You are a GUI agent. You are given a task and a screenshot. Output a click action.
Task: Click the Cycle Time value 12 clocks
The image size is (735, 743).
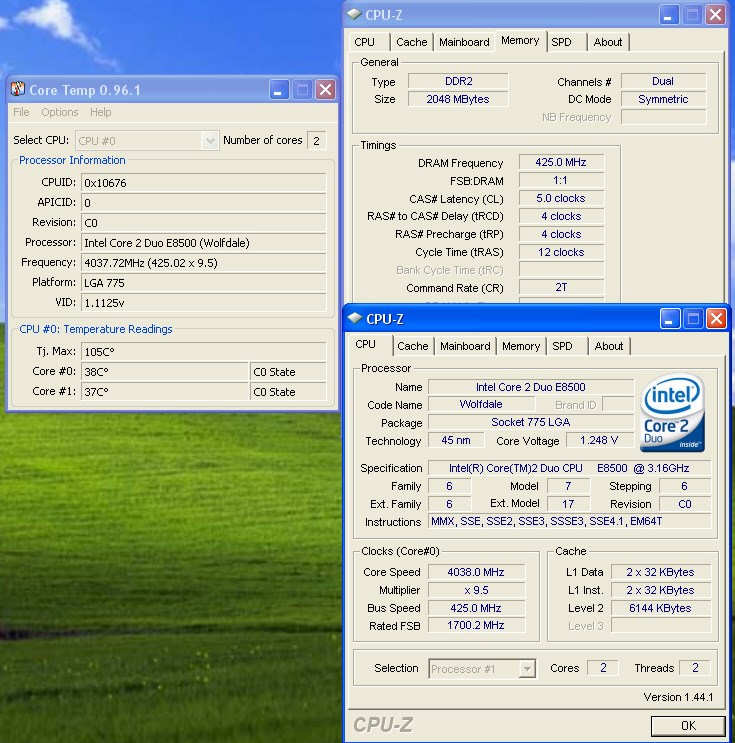pos(562,252)
